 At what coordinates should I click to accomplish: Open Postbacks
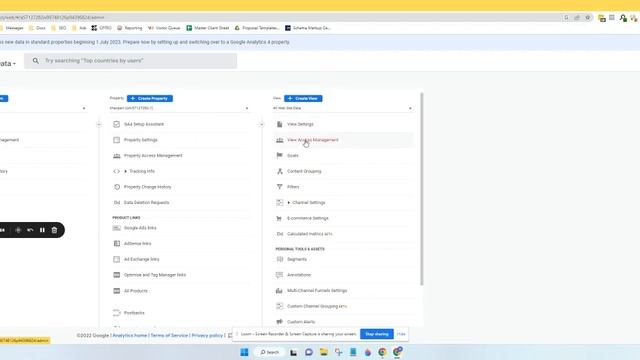(x=134, y=313)
